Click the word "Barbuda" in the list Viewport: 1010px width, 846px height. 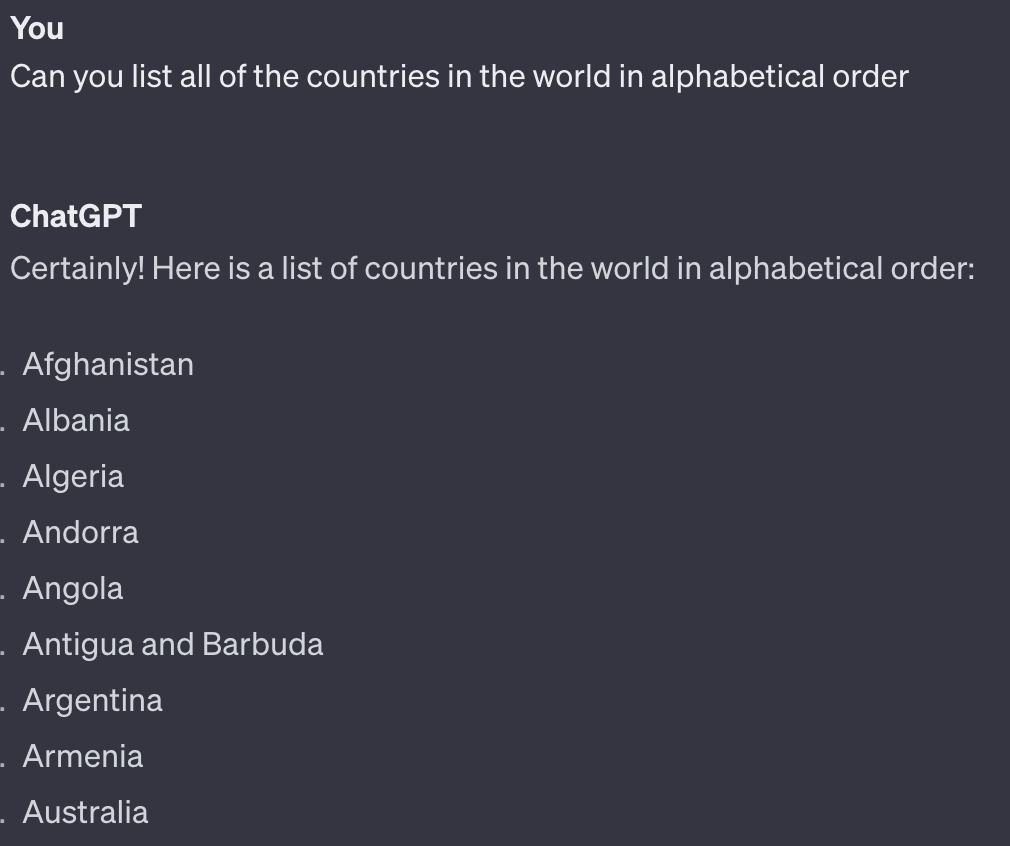click(262, 644)
